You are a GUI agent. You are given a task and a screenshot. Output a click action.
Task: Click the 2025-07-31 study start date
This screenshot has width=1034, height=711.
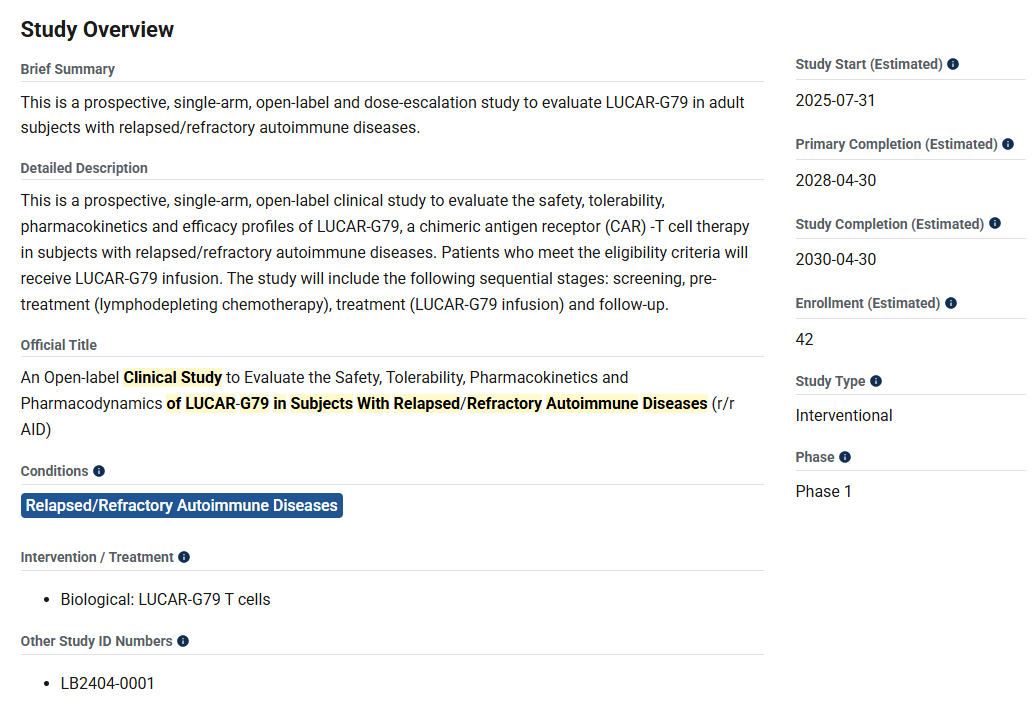[x=836, y=101]
